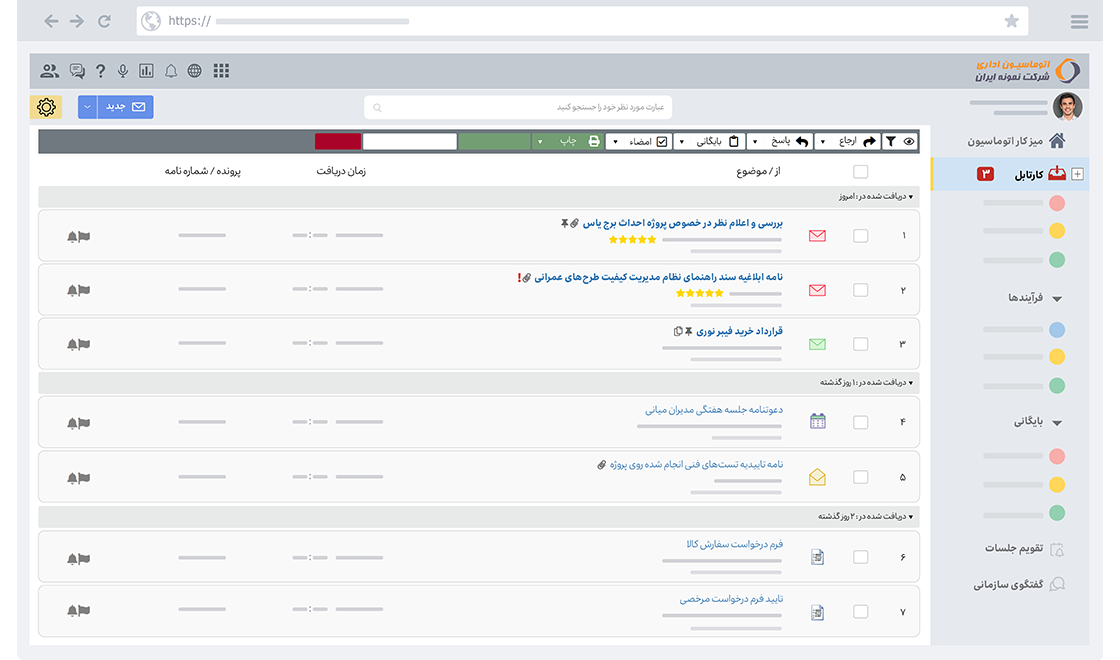Viewport: 1120px width, 660px height.
Task: Select the microphone icon in the top toolbar
Action: pos(122,71)
